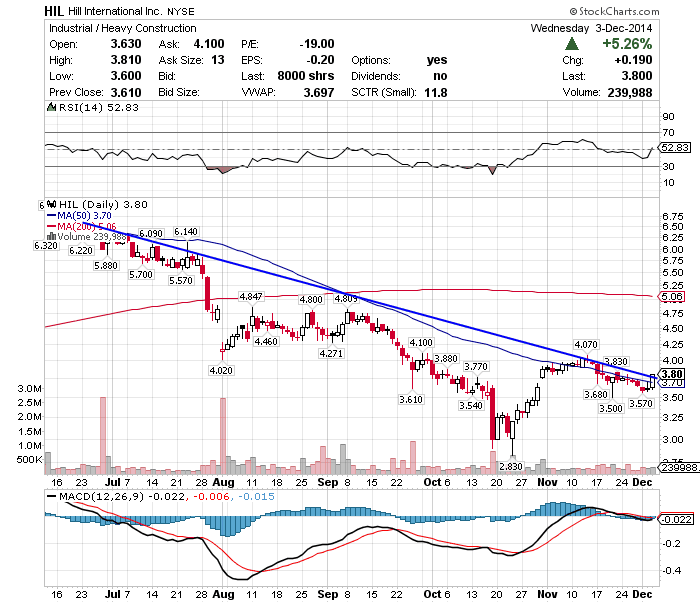Click the Volume value 239,988 in header

coord(629,92)
